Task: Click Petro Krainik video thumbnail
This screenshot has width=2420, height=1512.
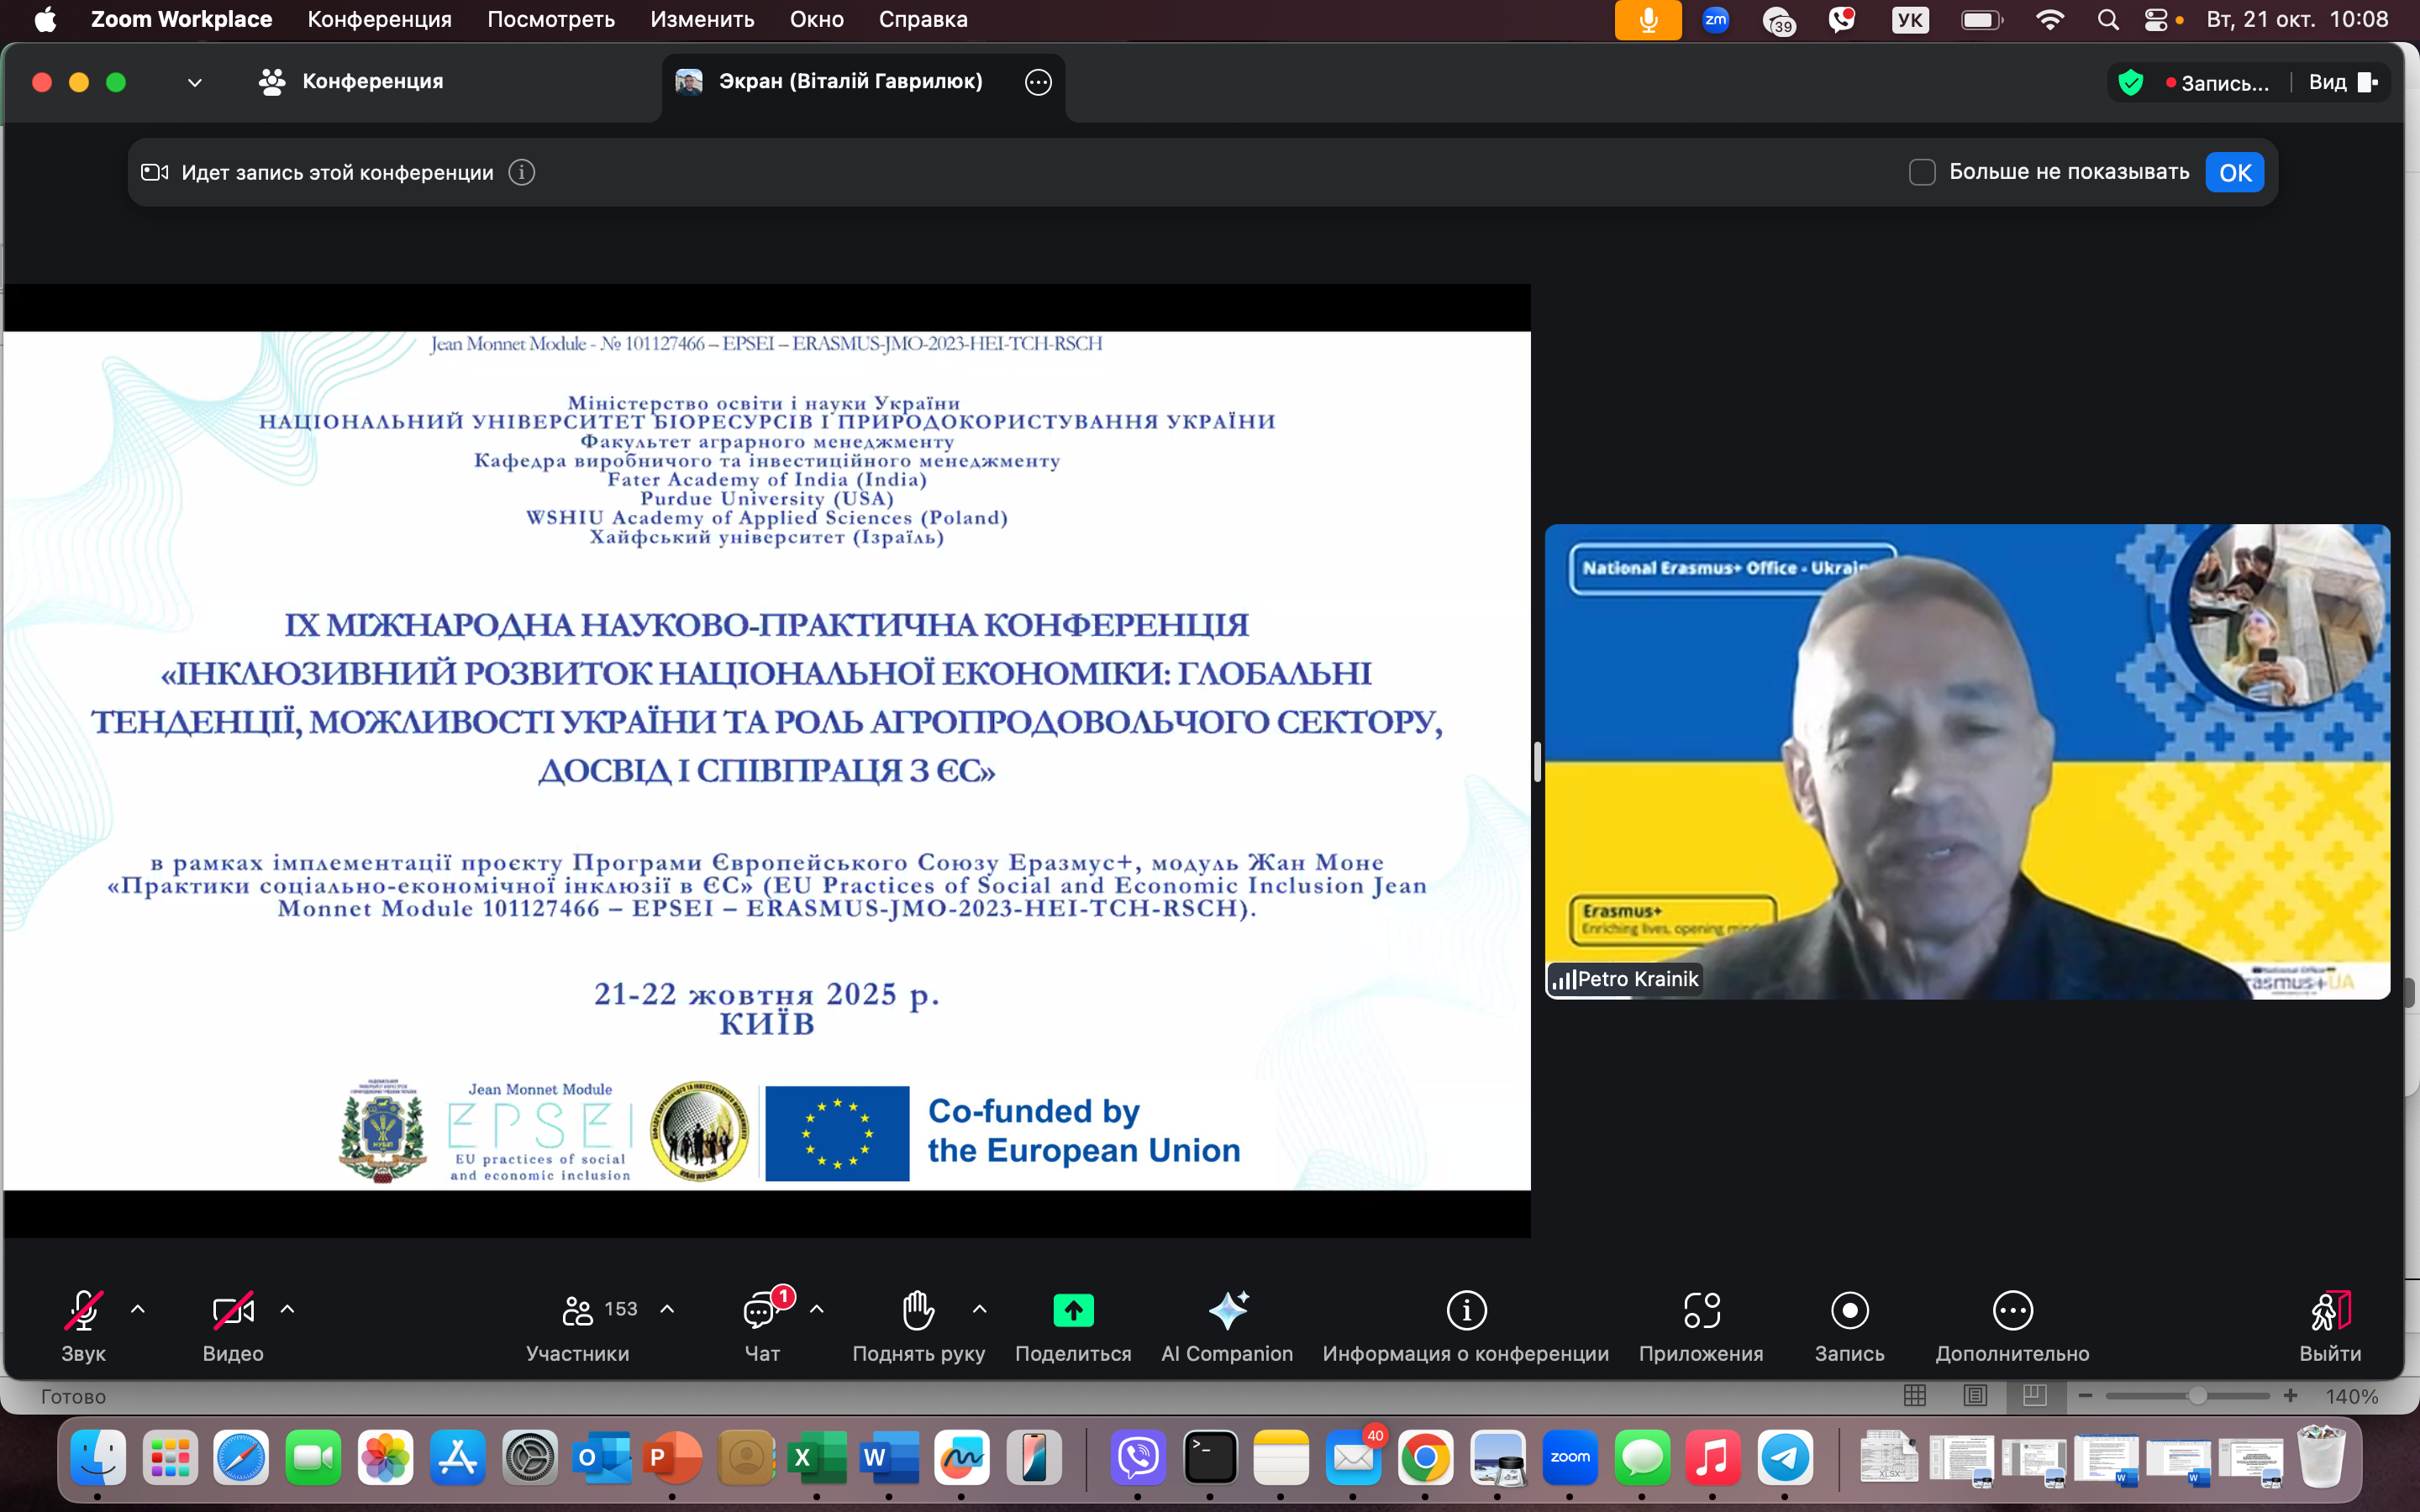Action: tap(1966, 760)
